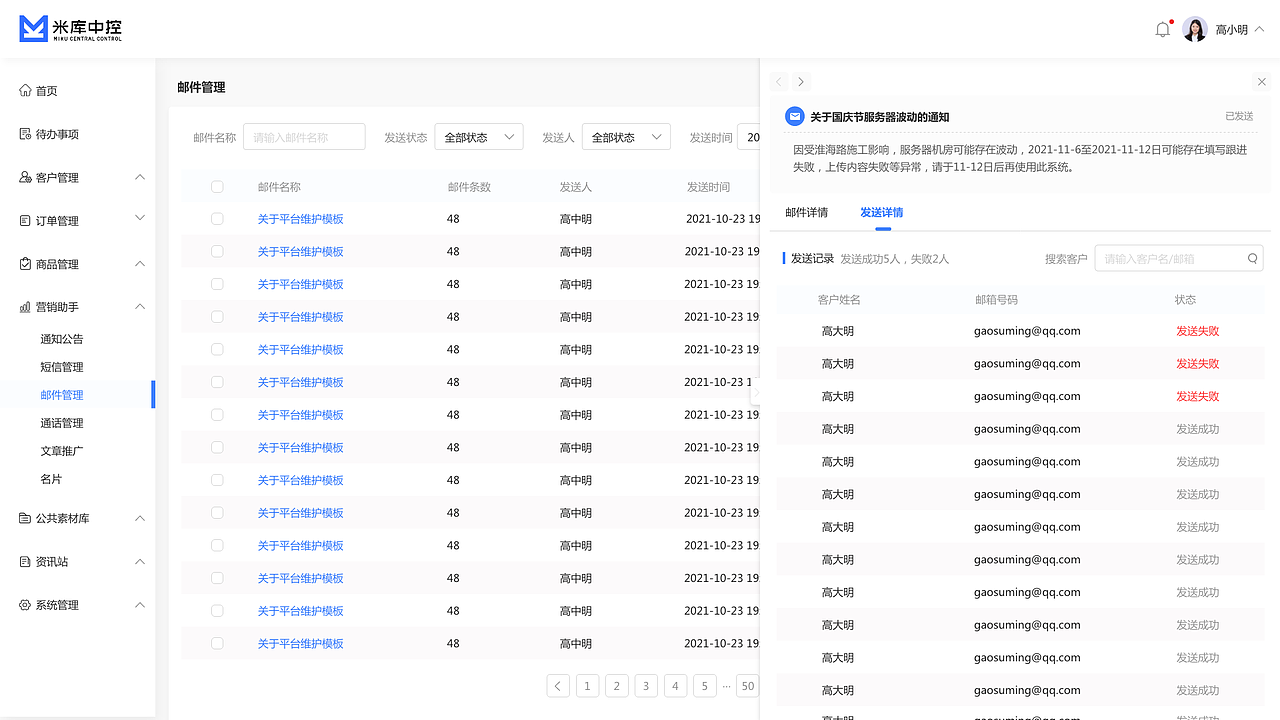Click the 首页 home icon
Viewport: 1280px width, 720px height.
point(25,90)
